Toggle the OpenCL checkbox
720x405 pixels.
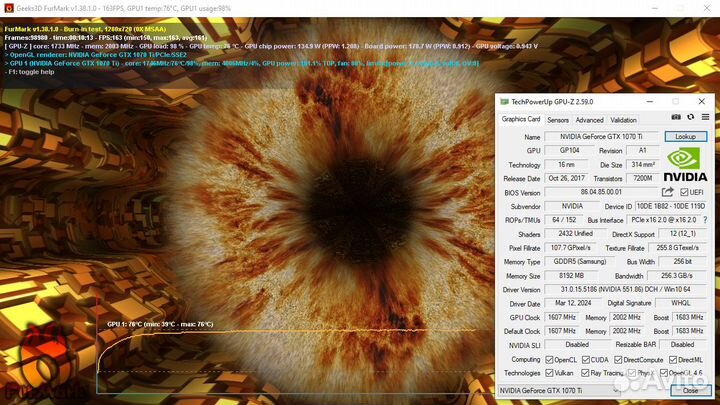tap(550, 359)
